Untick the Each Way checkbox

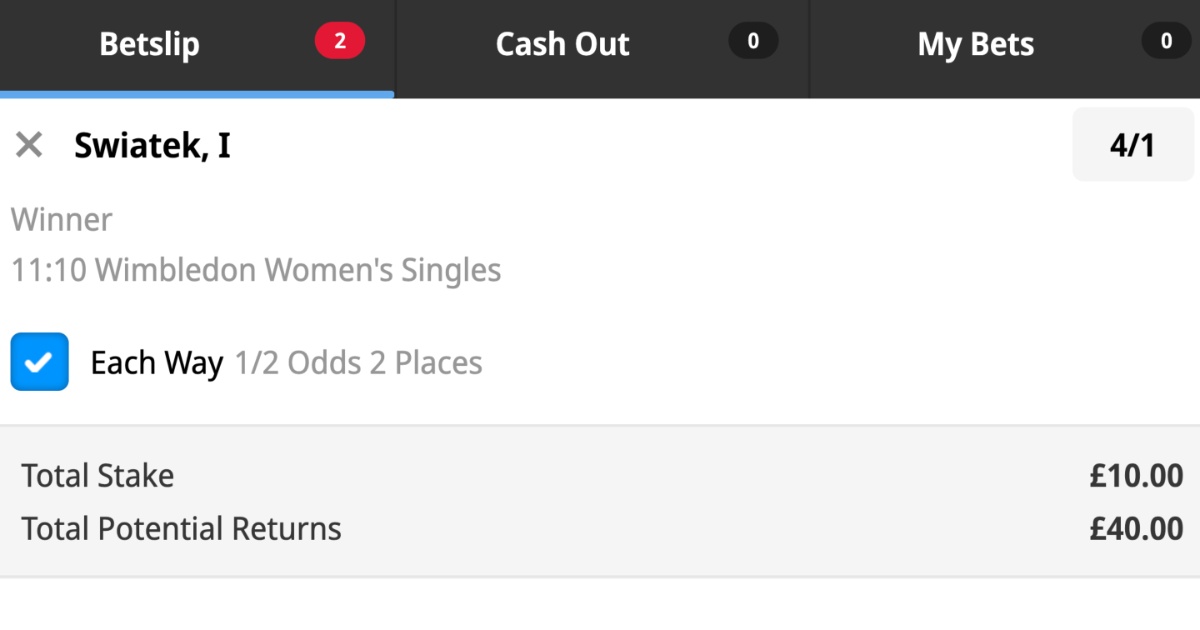tap(40, 362)
